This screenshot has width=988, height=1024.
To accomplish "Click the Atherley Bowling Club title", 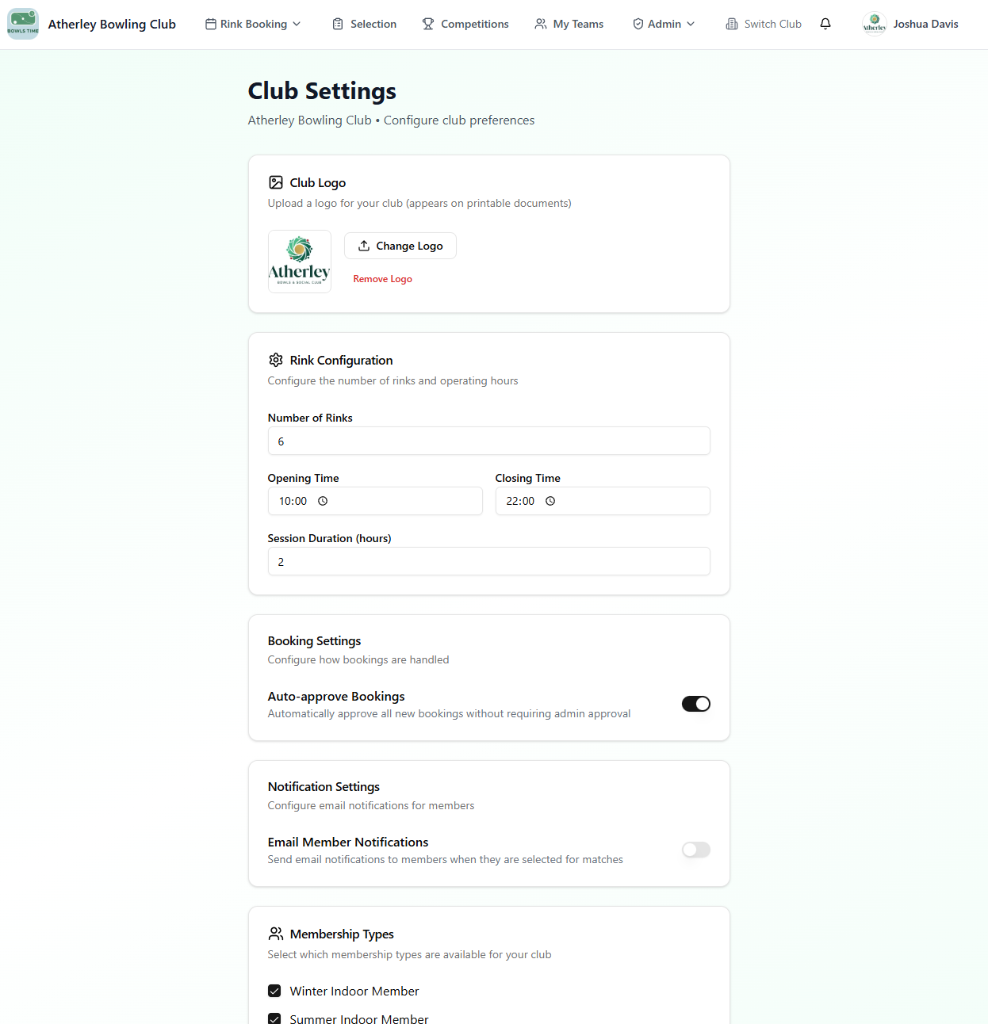I will click(x=112, y=24).
